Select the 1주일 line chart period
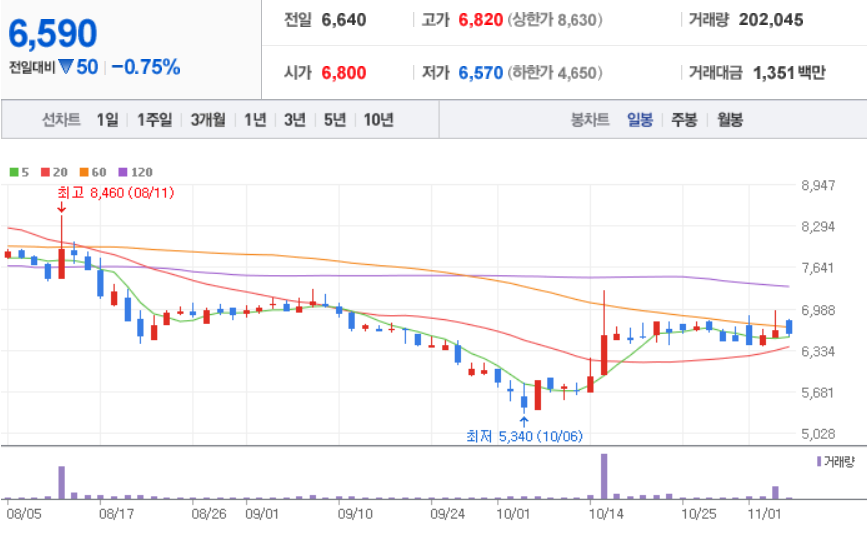 click(x=154, y=119)
